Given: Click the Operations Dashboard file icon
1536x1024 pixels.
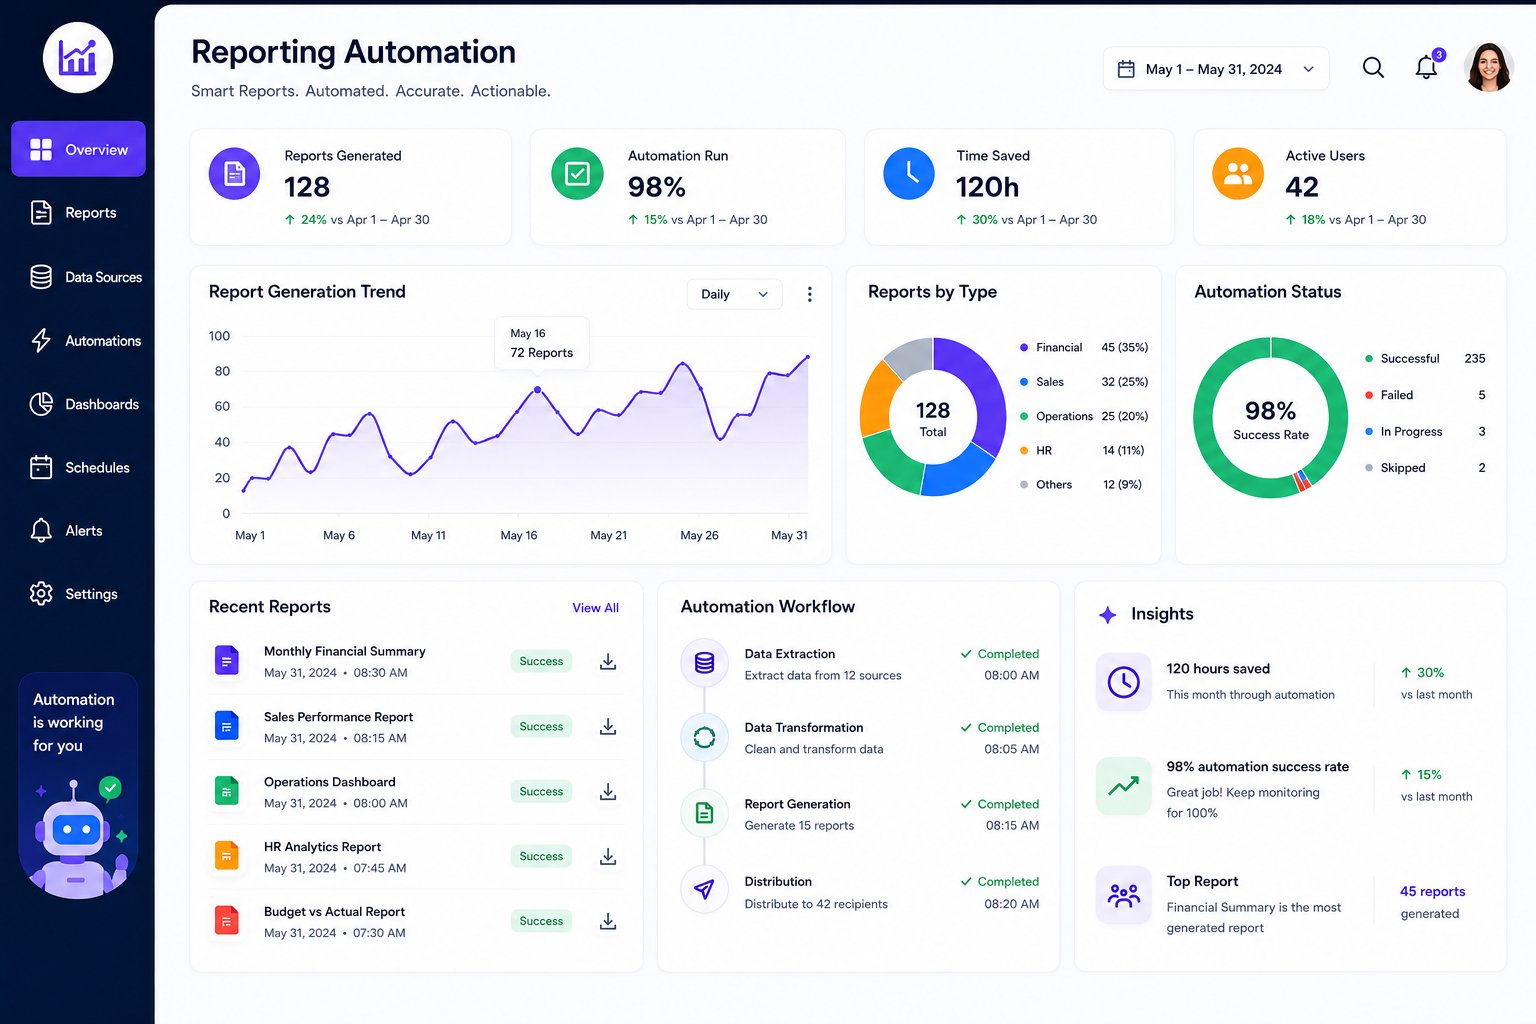Looking at the screenshot, I should (227, 791).
